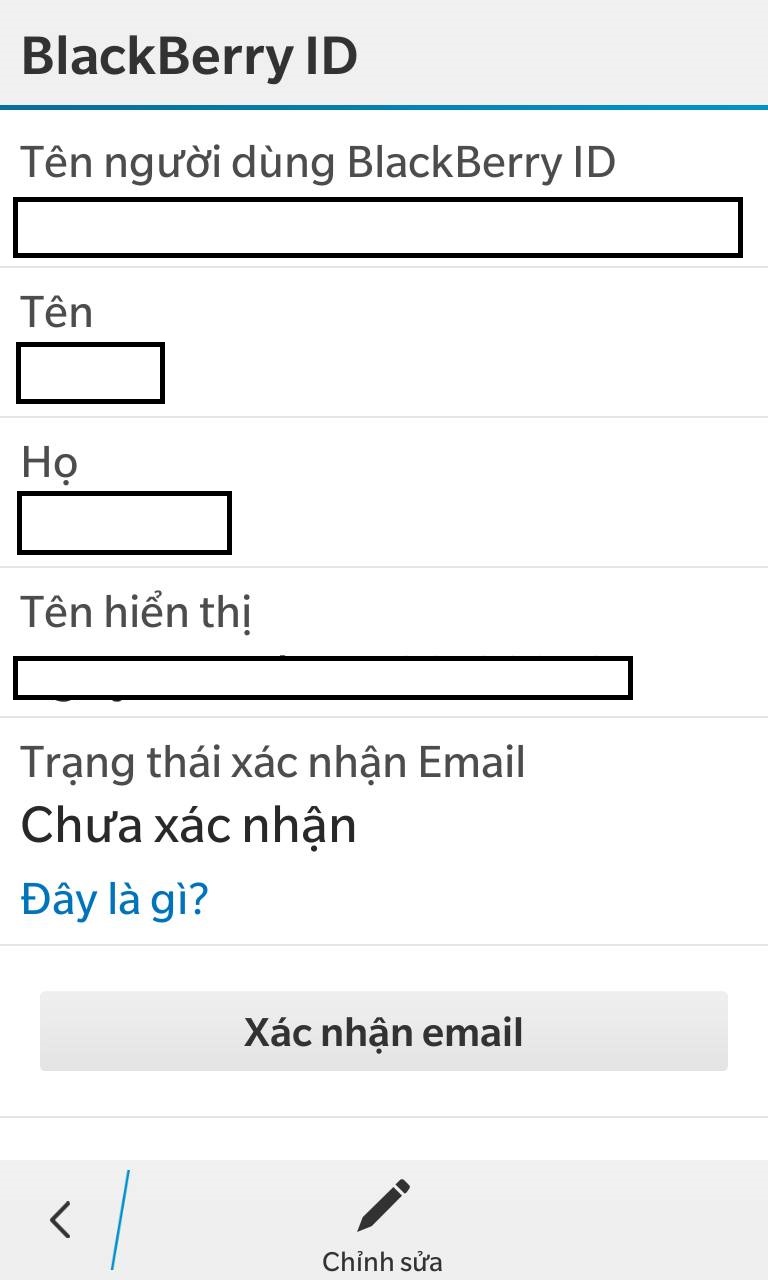
Task: Select the Tên hiển thị label
Action: tap(136, 613)
